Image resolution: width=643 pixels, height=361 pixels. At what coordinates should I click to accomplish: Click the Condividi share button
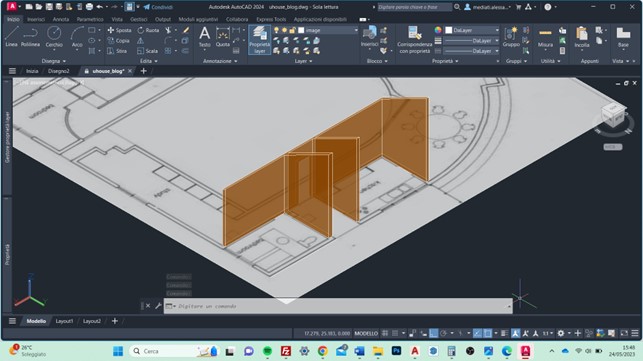pos(158,7)
